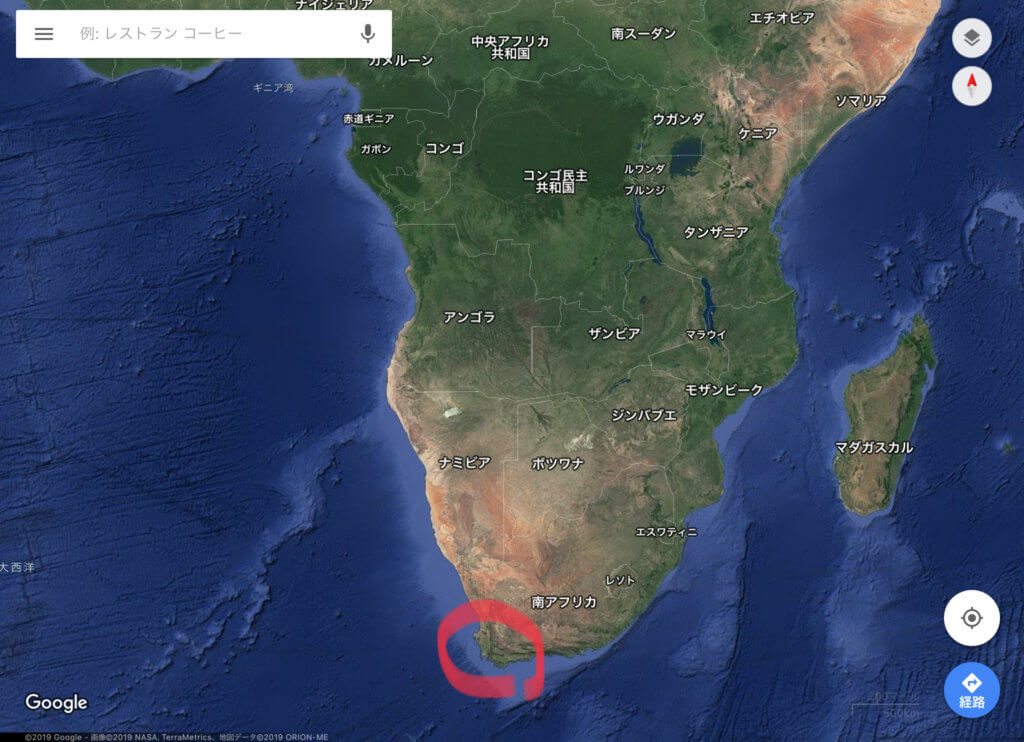
Task: Open the hamburger menu
Action: click(x=44, y=34)
